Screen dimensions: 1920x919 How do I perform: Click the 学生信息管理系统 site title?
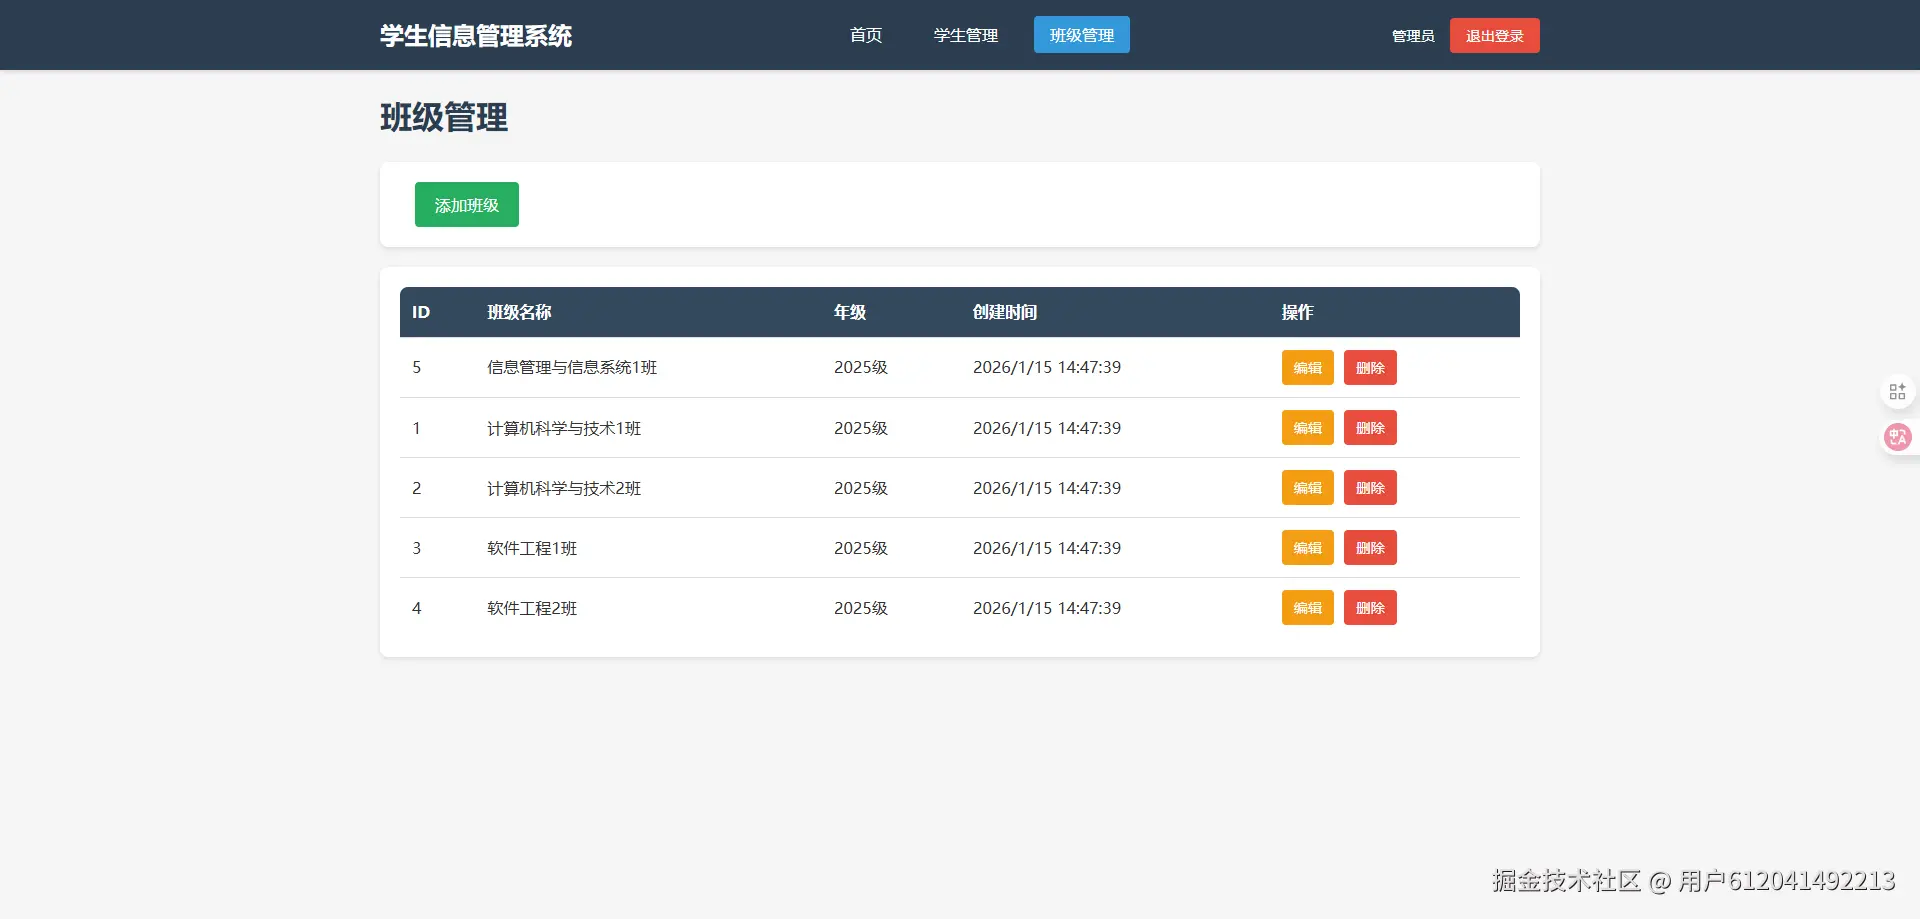(x=476, y=36)
